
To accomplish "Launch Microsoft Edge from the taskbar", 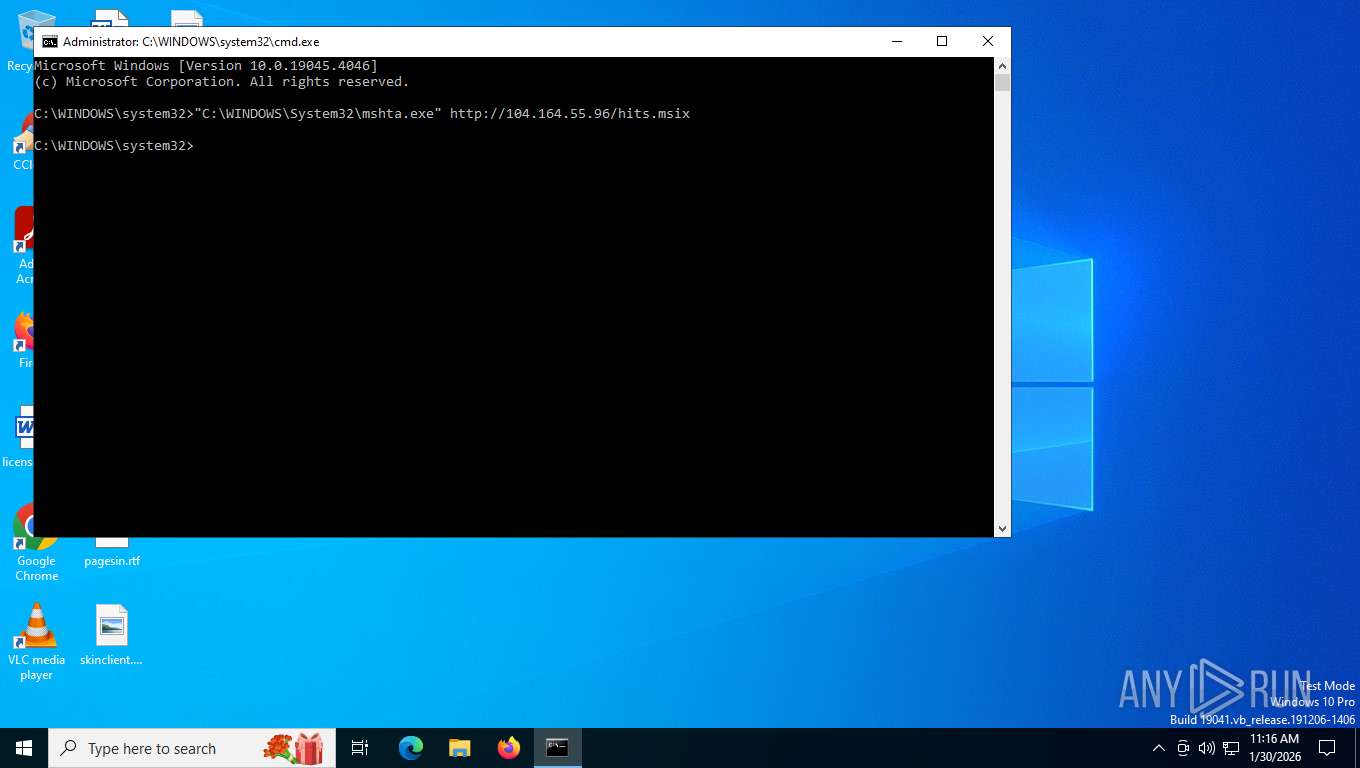I will [x=410, y=748].
